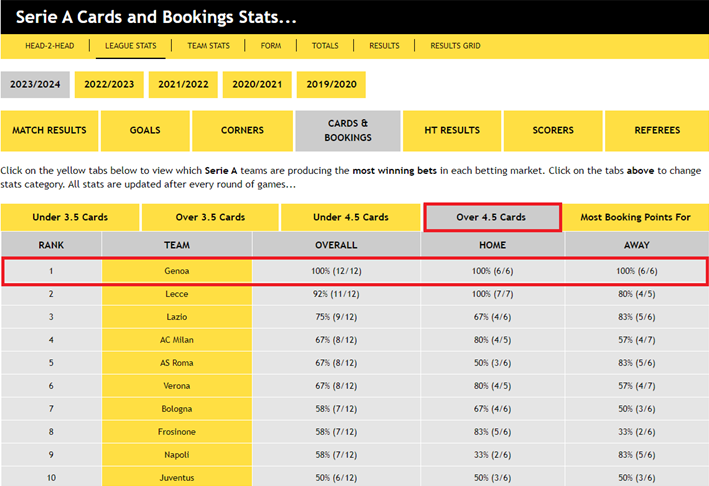This screenshot has width=709, height=486.
Task: Open the Verona team link
Action: pyautogui.click(x=177, y=386)
